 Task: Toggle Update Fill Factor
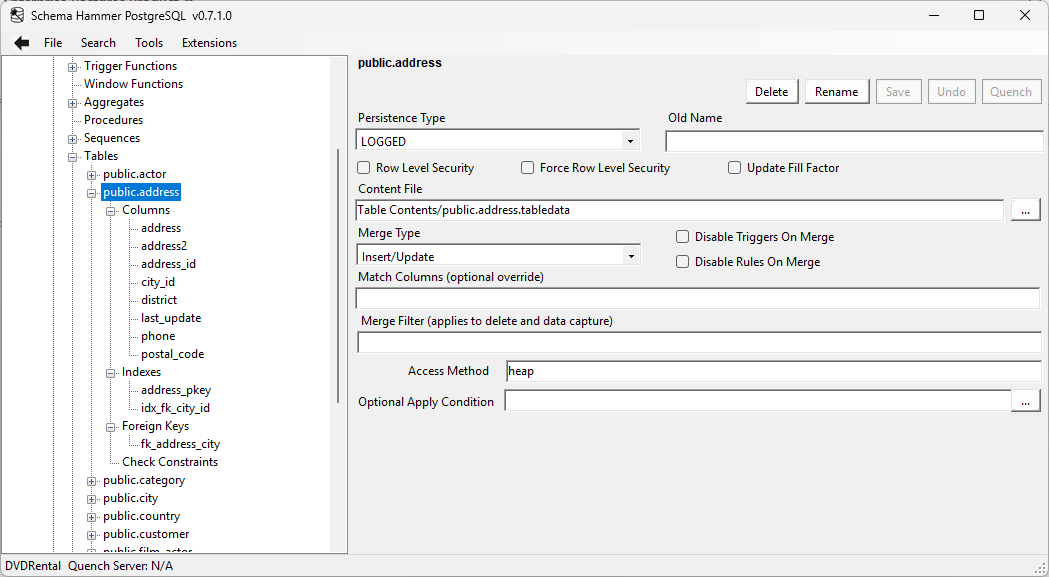pyautogui.click(x=734, y=167)
